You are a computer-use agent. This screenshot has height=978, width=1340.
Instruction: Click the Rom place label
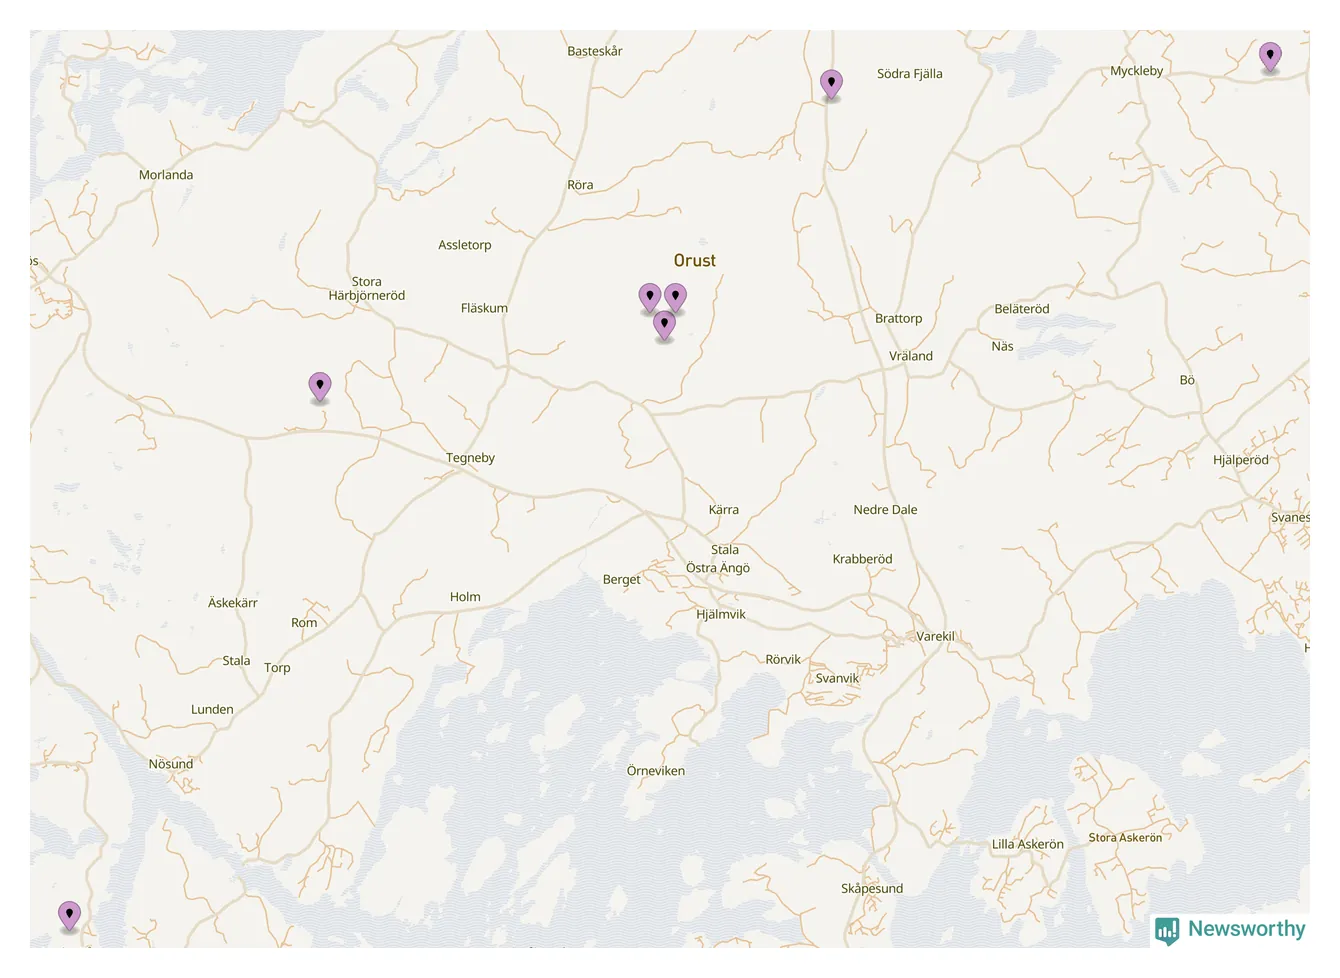(x=304, y=623)
